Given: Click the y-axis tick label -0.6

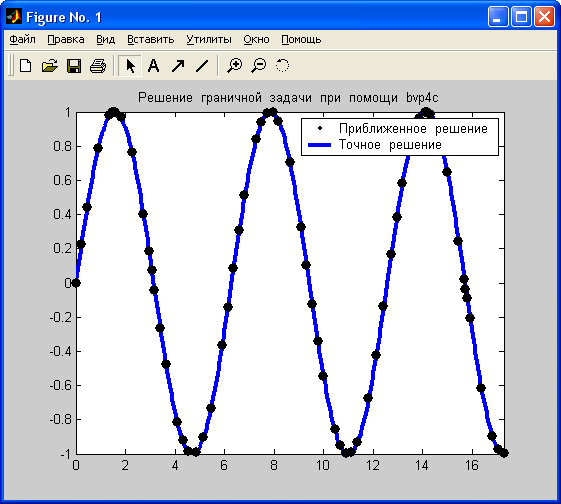Looking at the screenshot, I should point(61,386).
